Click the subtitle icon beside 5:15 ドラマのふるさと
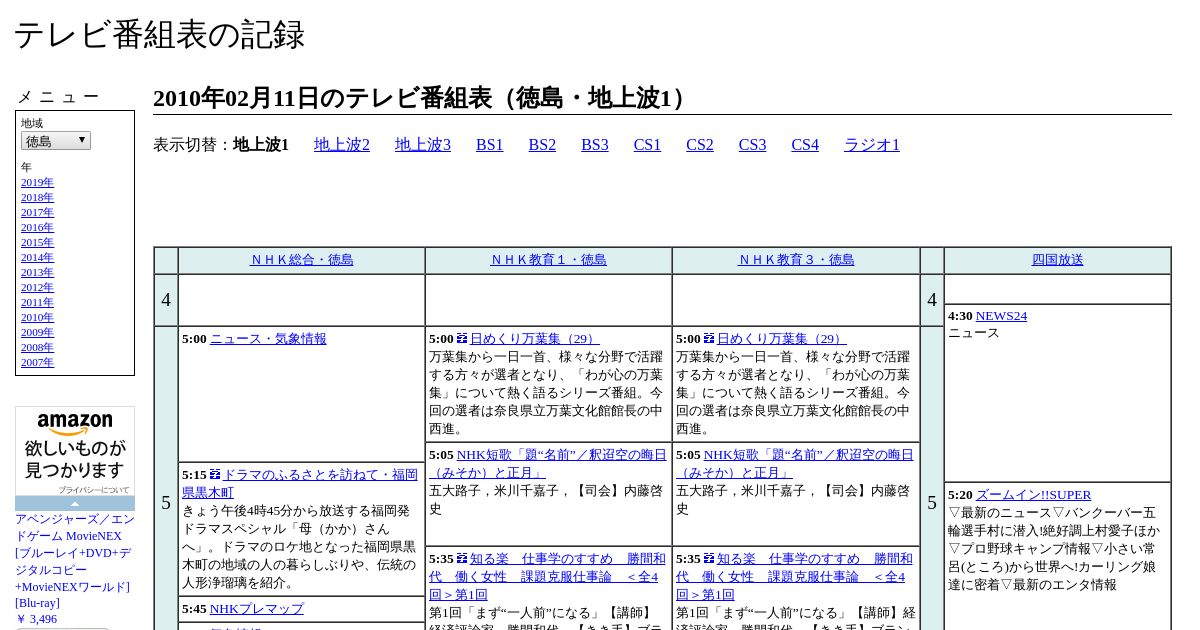 (215, 475)
